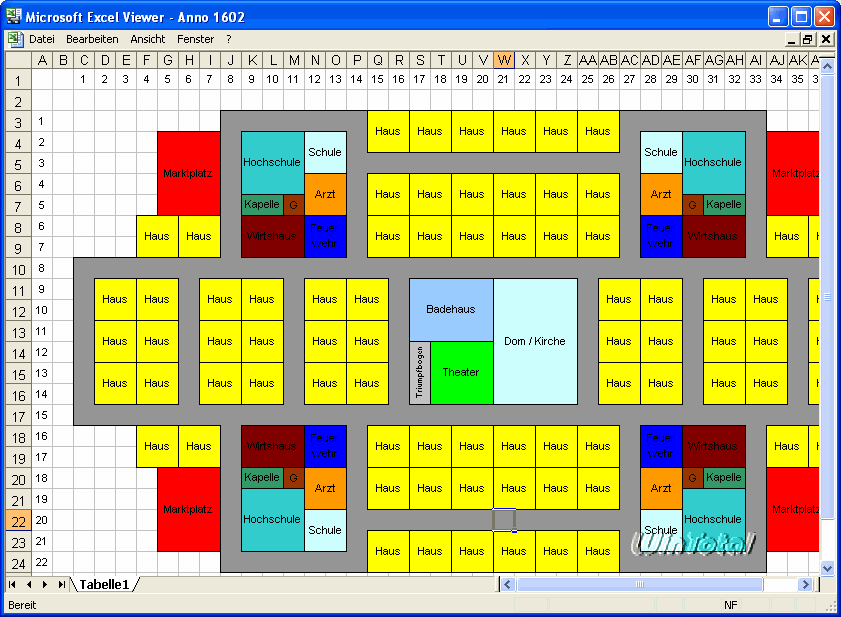Select row 10 header
Viewport: 841px width, 617px height.
click(18, 270)
